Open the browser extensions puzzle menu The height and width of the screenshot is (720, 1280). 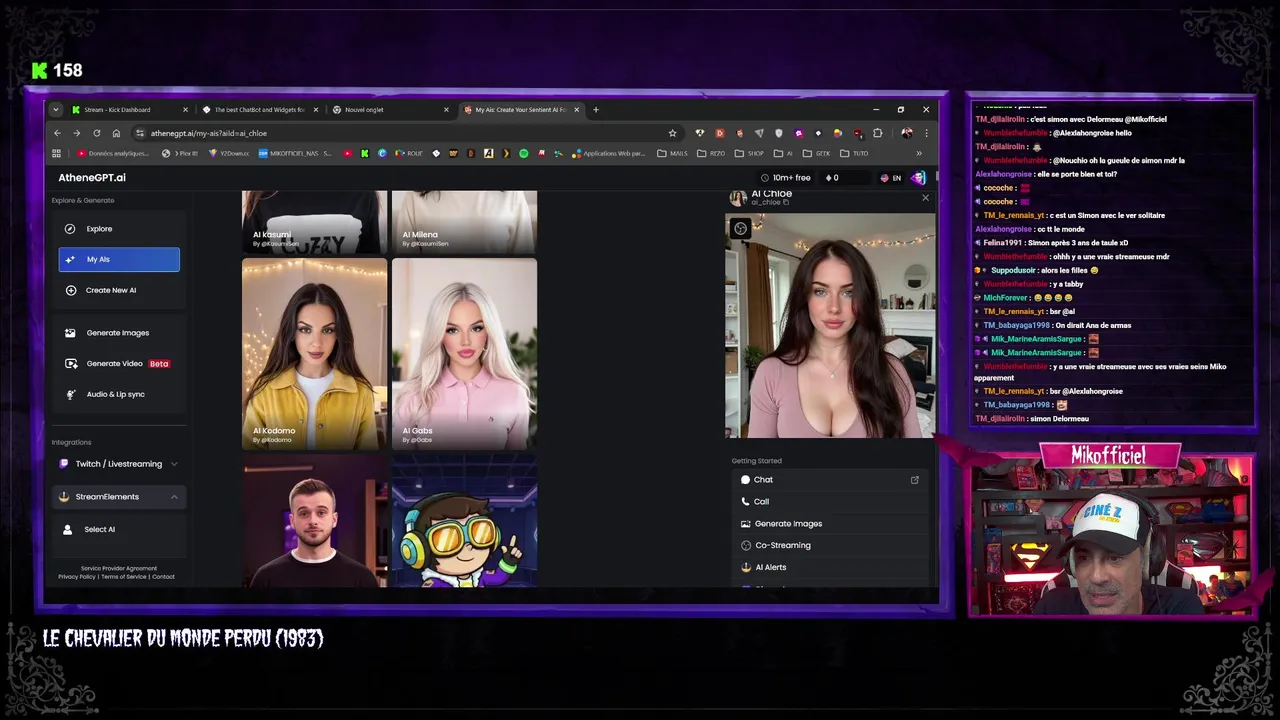point(877,133)
